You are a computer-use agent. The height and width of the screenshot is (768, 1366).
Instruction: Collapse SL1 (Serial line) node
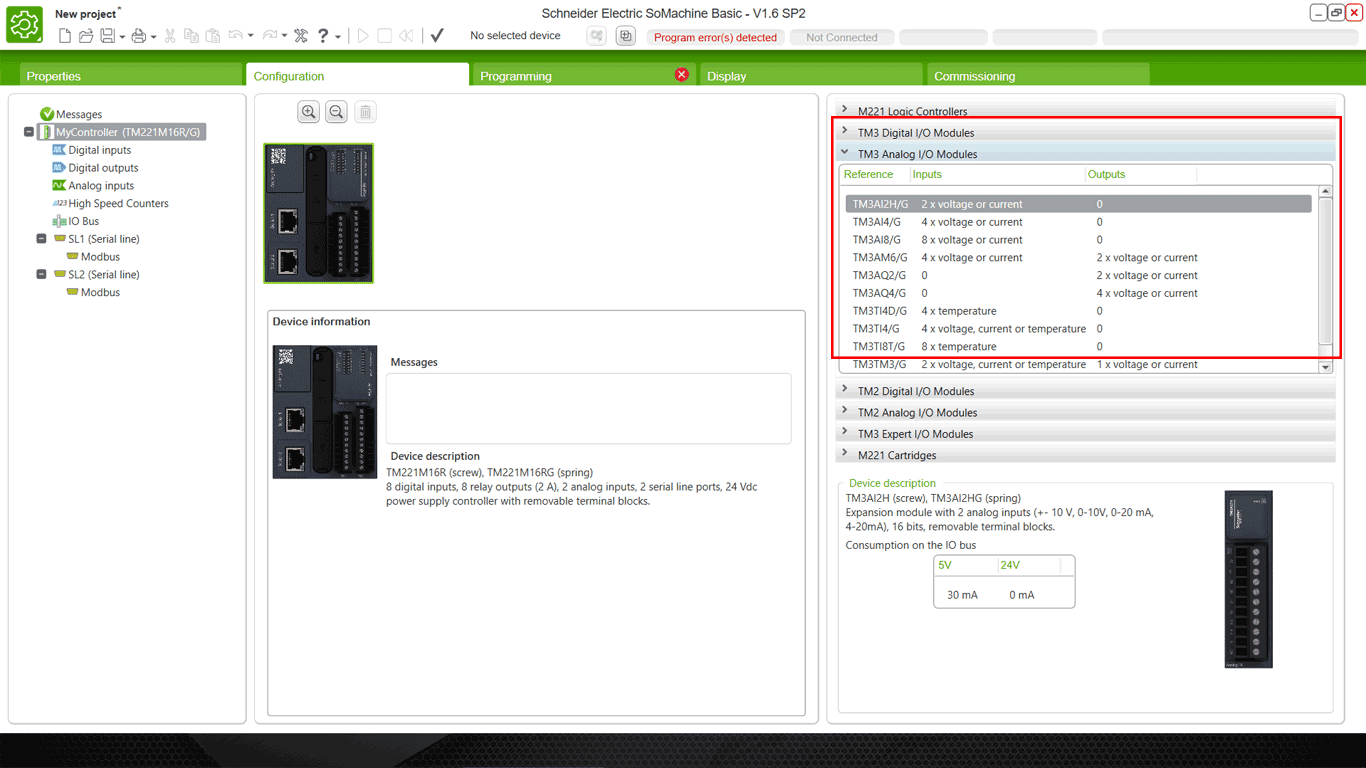point(42,239)
